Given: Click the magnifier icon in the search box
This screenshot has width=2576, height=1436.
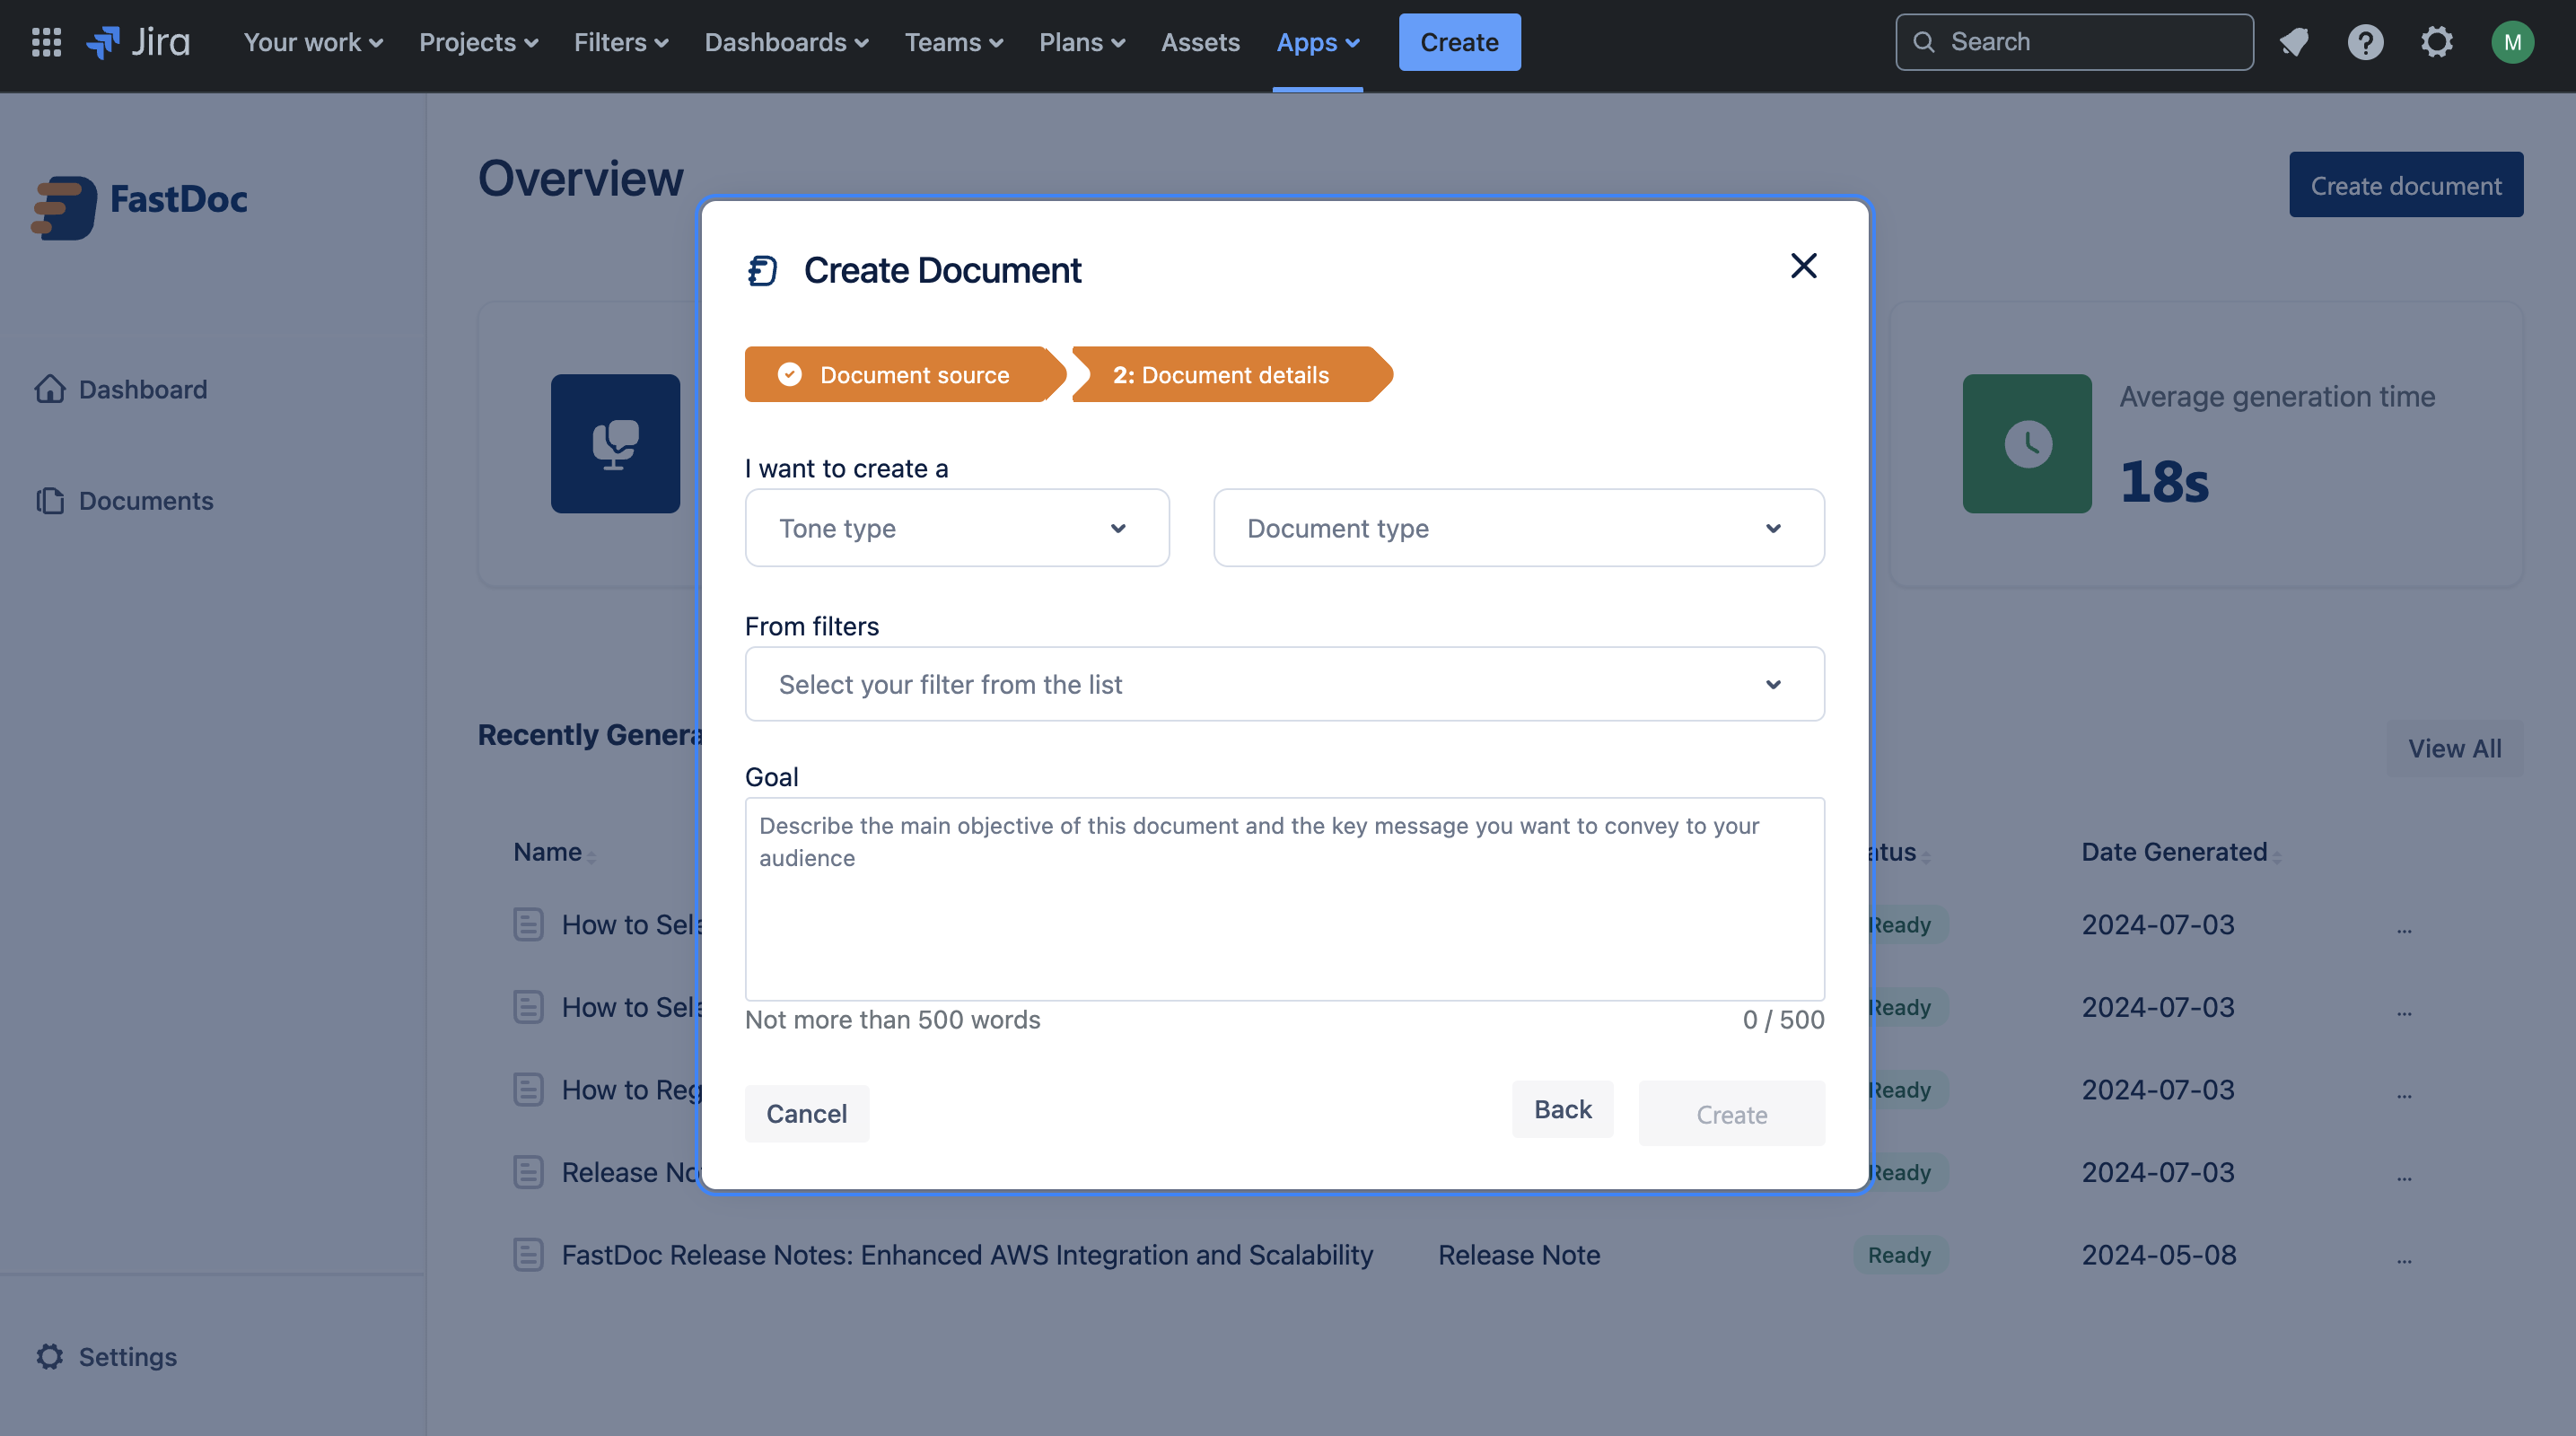Looking at the screenshot, I should (1924, 42).
